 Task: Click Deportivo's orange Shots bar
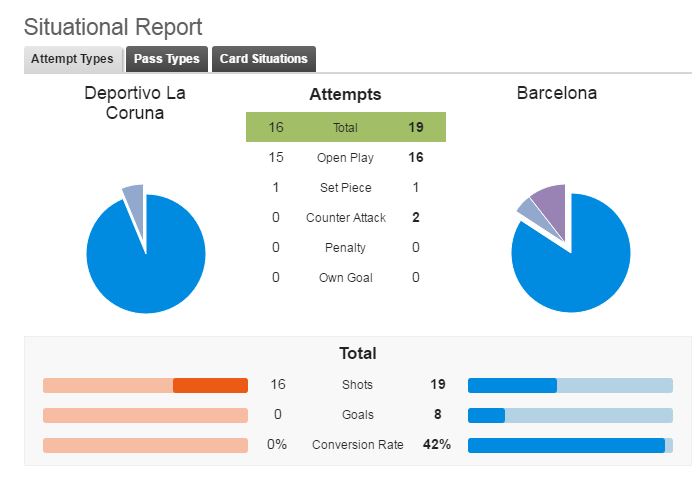point(210,385)
